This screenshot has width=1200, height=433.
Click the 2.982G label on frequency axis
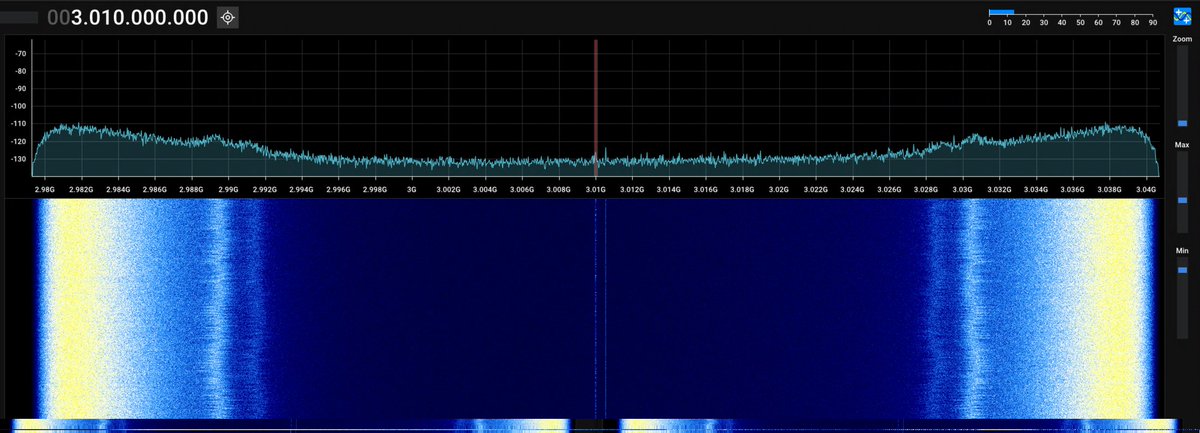click(81, 188)
